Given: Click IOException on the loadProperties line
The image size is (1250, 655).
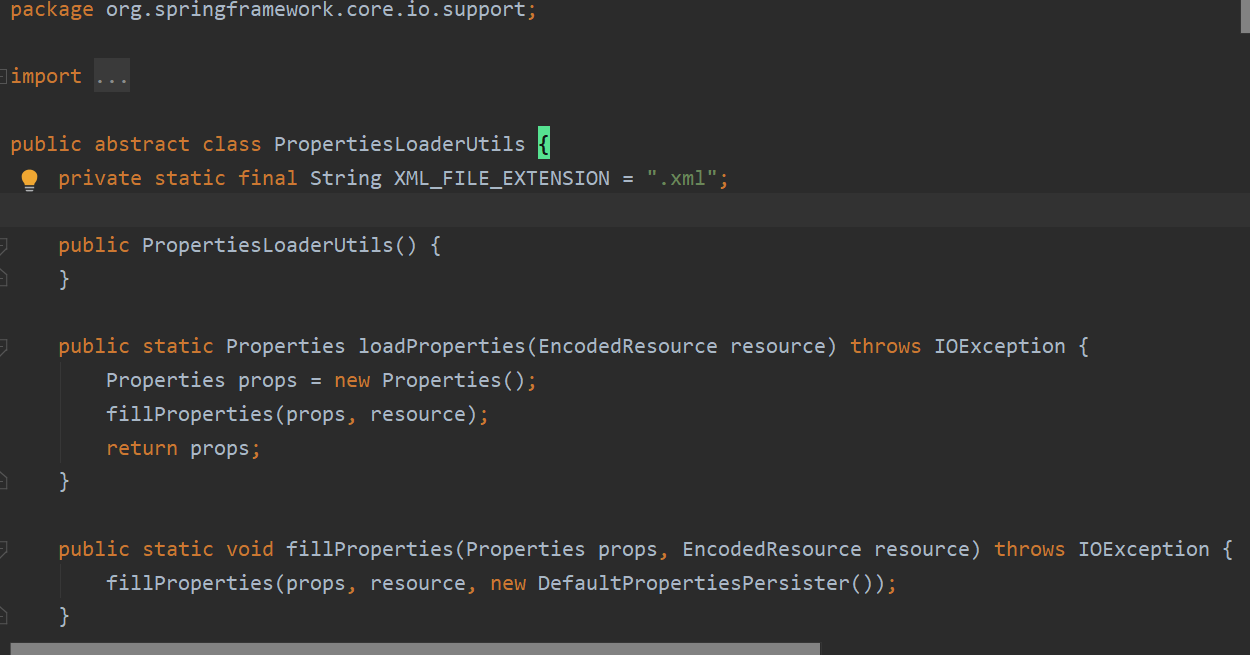Looking at the screenshot, I should click(x=1000, y=346).
